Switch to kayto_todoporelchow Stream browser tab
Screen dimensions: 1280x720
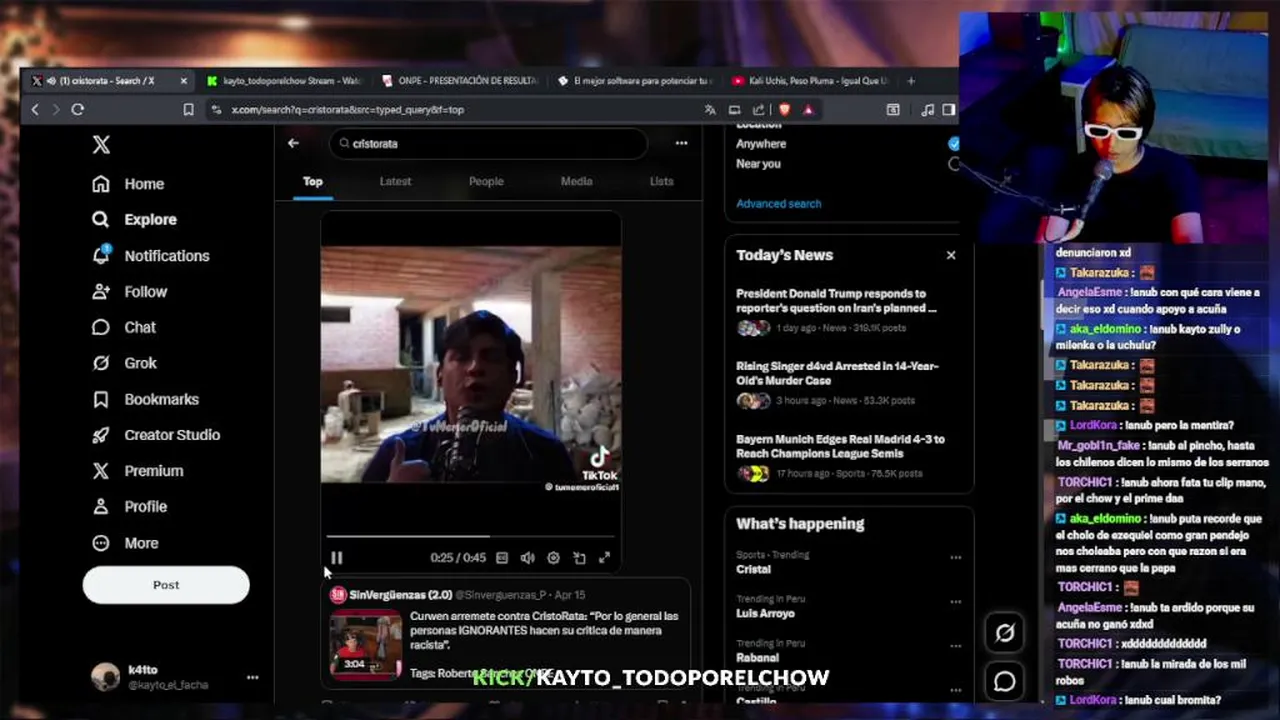[x=285, y=80]
